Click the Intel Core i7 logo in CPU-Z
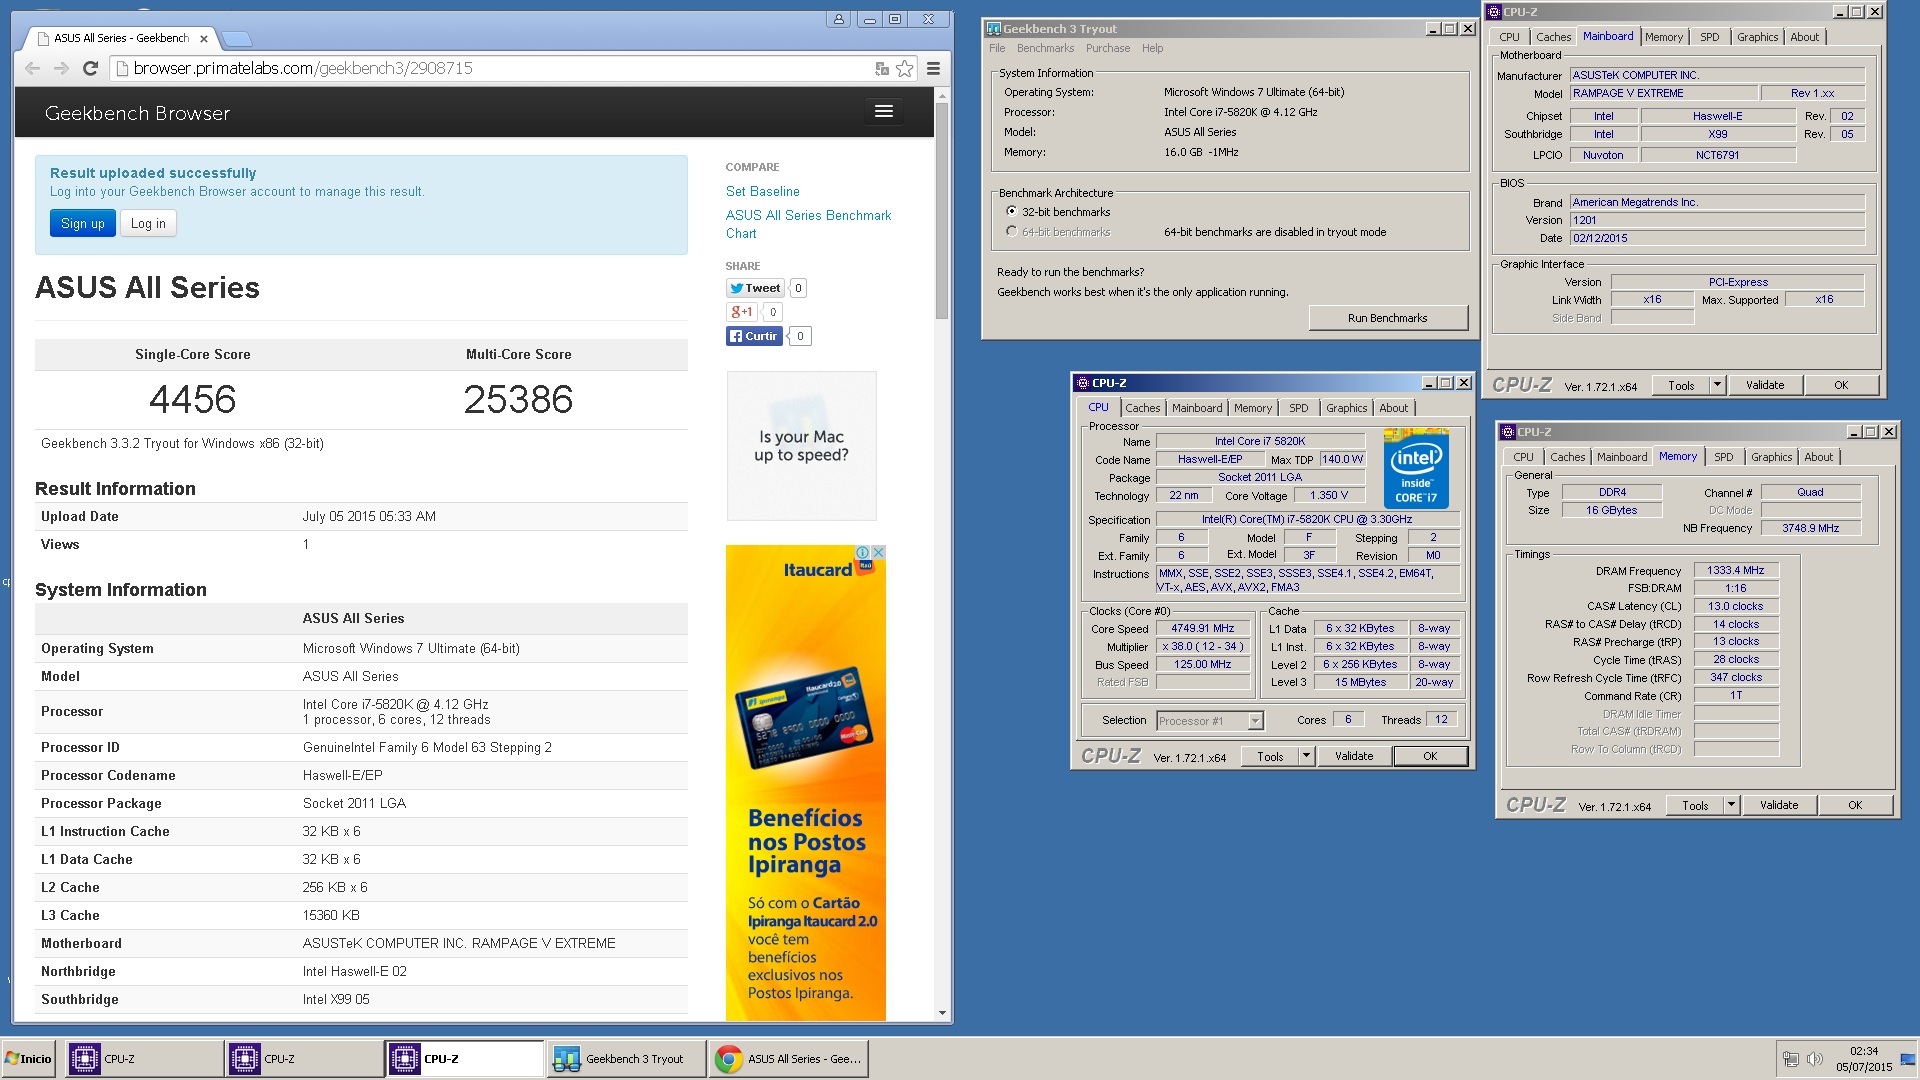 pyautogui.click(x=1416, y=468)
